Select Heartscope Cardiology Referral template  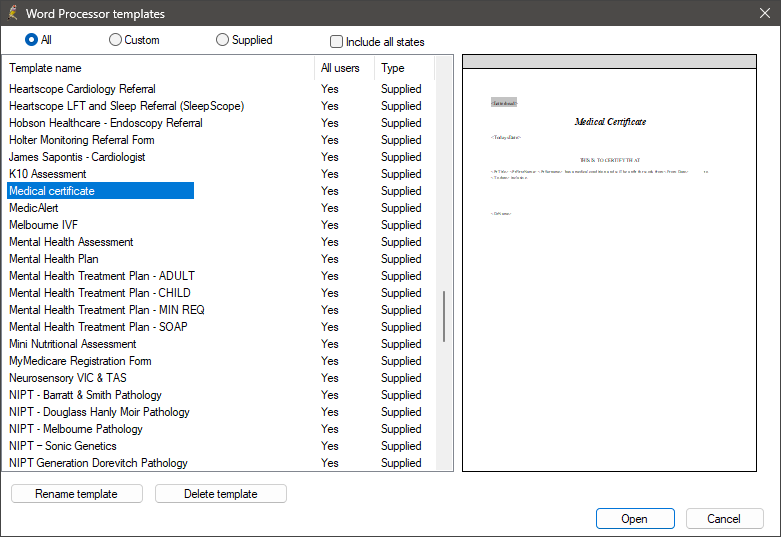[82, 89]
